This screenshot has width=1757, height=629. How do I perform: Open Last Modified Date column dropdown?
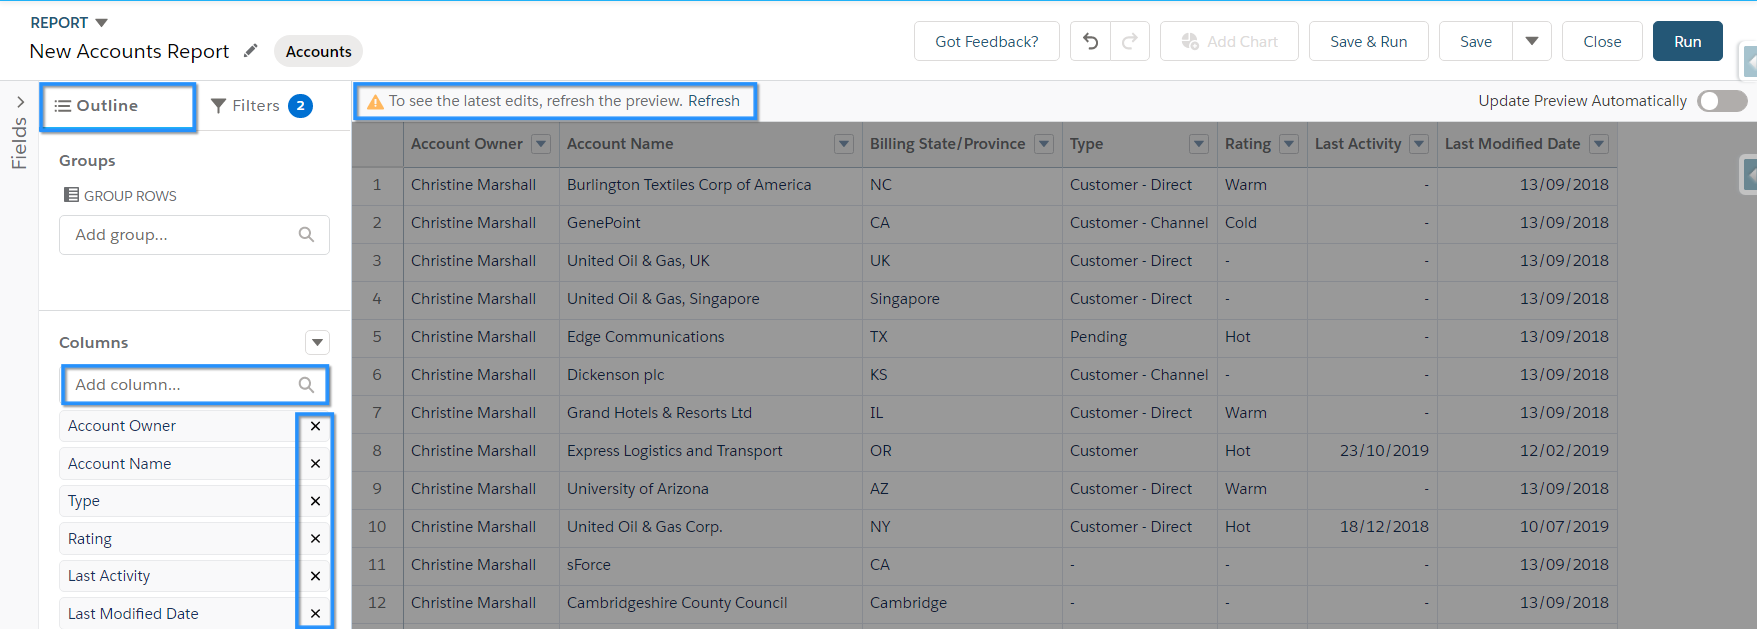click(1599, 144)
